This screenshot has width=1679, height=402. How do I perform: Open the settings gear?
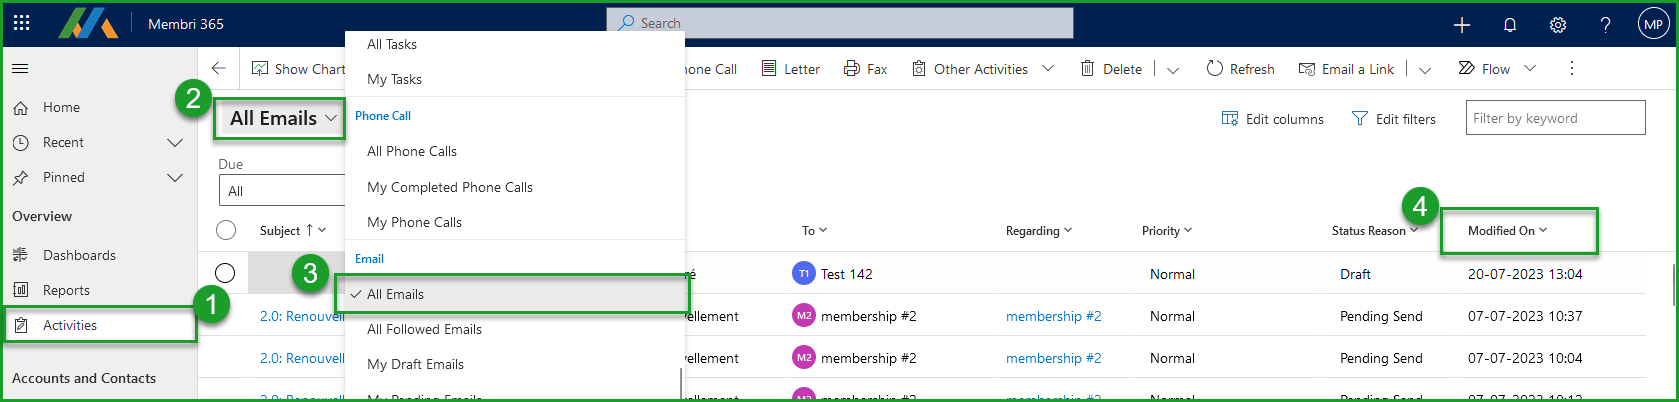point(1557,25)
